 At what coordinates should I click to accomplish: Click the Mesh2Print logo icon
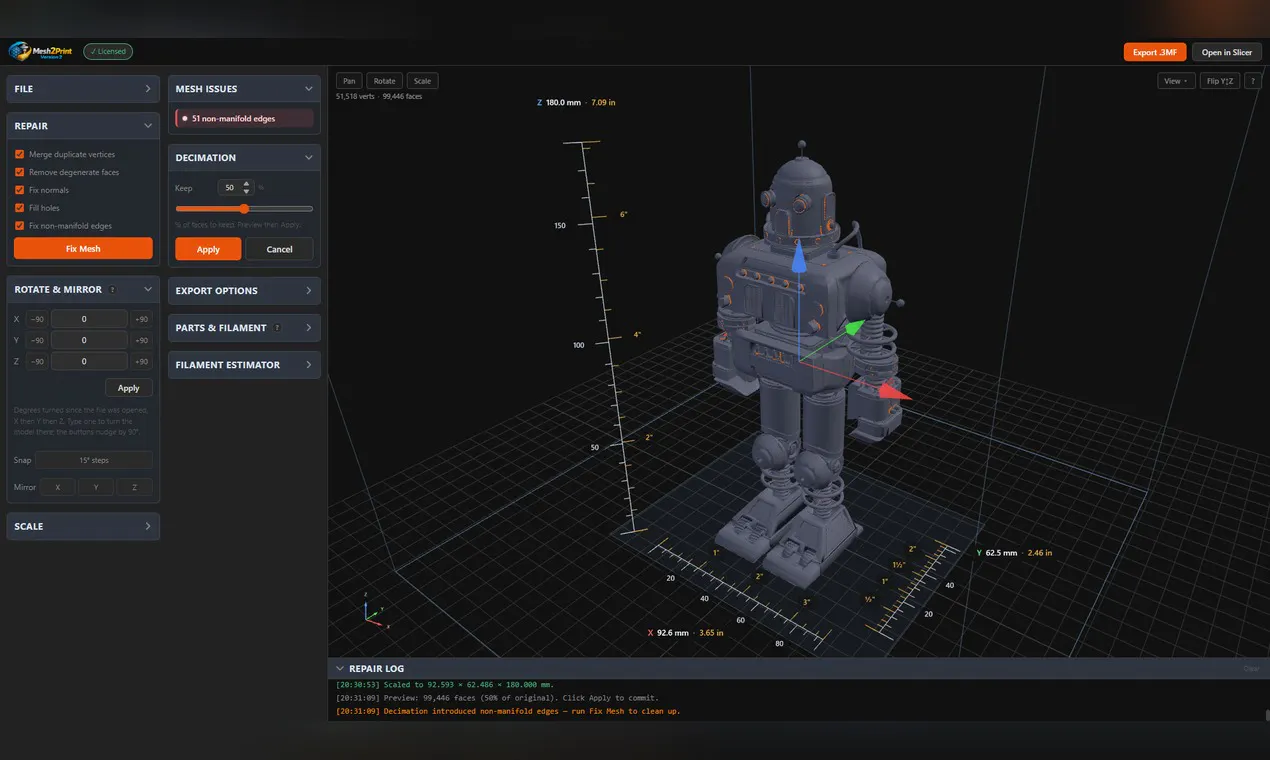tap(19, 51)
